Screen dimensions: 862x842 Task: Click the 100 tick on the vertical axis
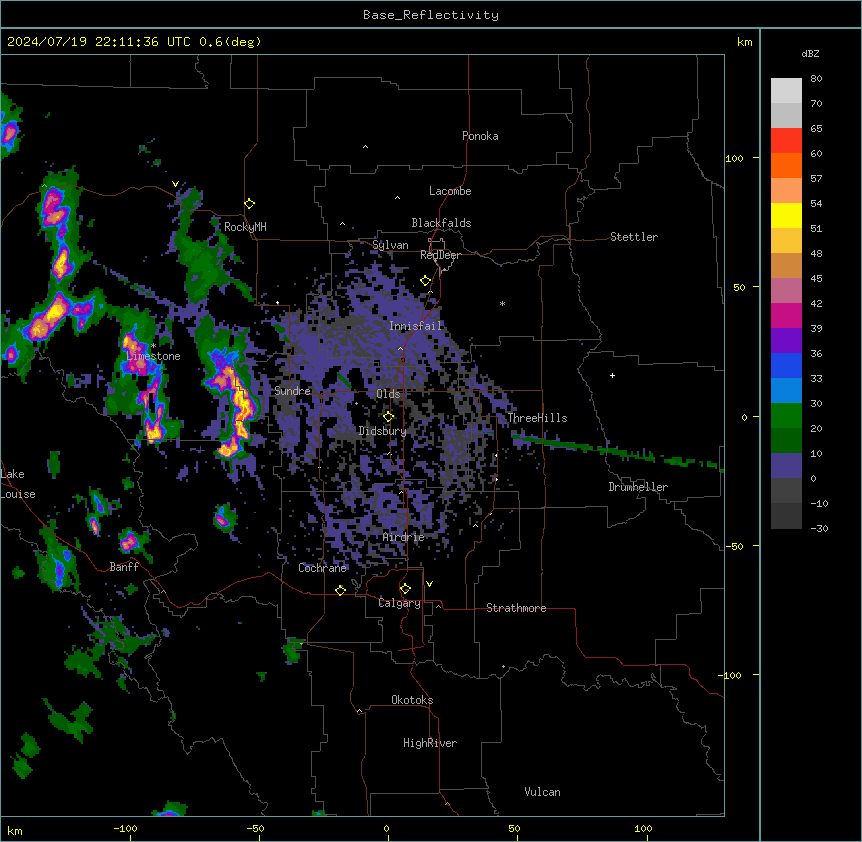click(734, 158)
